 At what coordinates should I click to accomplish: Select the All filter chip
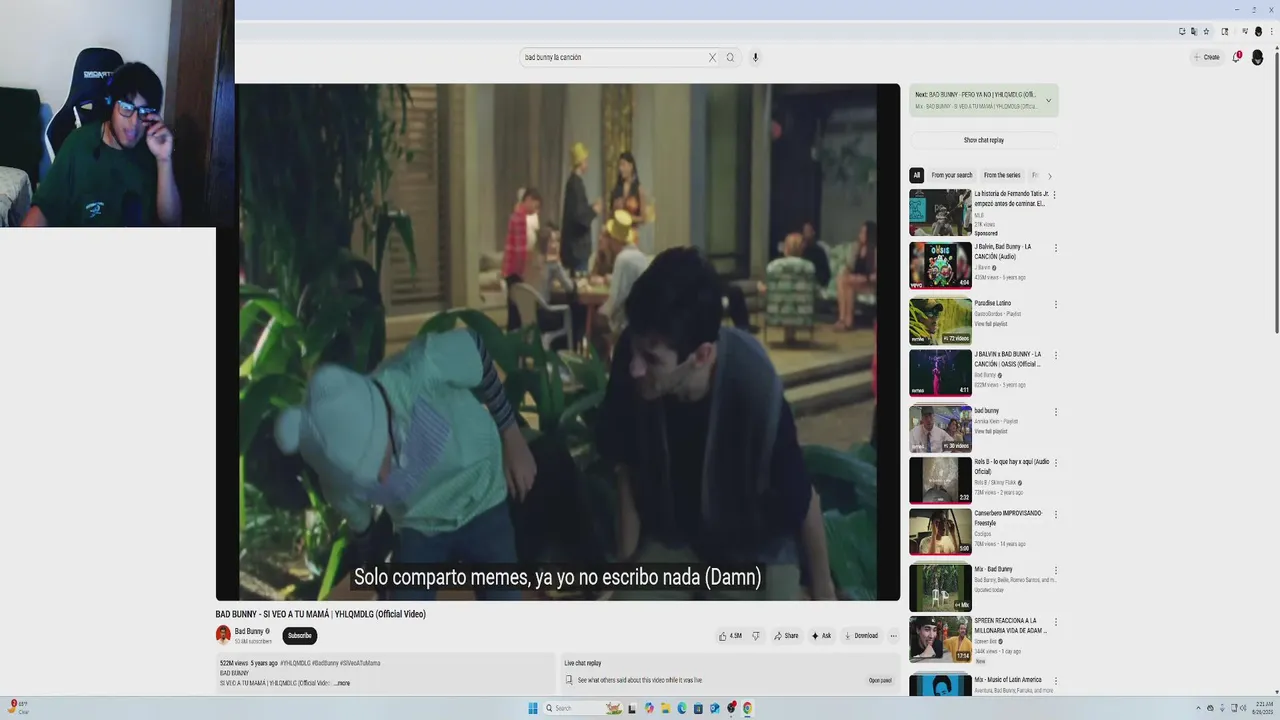(x=916, y=175)
